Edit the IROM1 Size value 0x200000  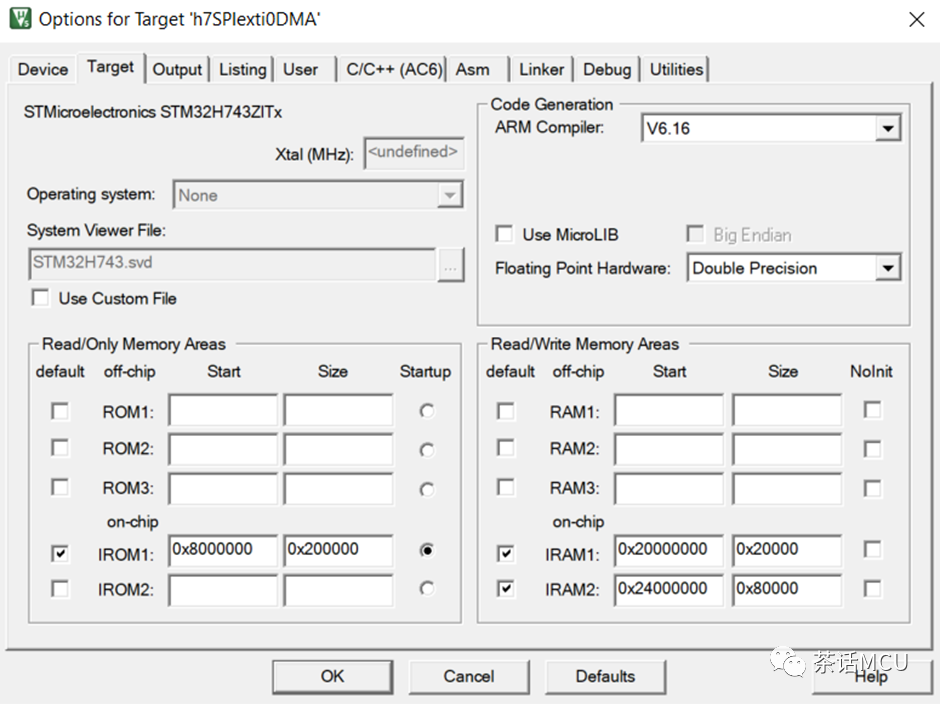338,550
